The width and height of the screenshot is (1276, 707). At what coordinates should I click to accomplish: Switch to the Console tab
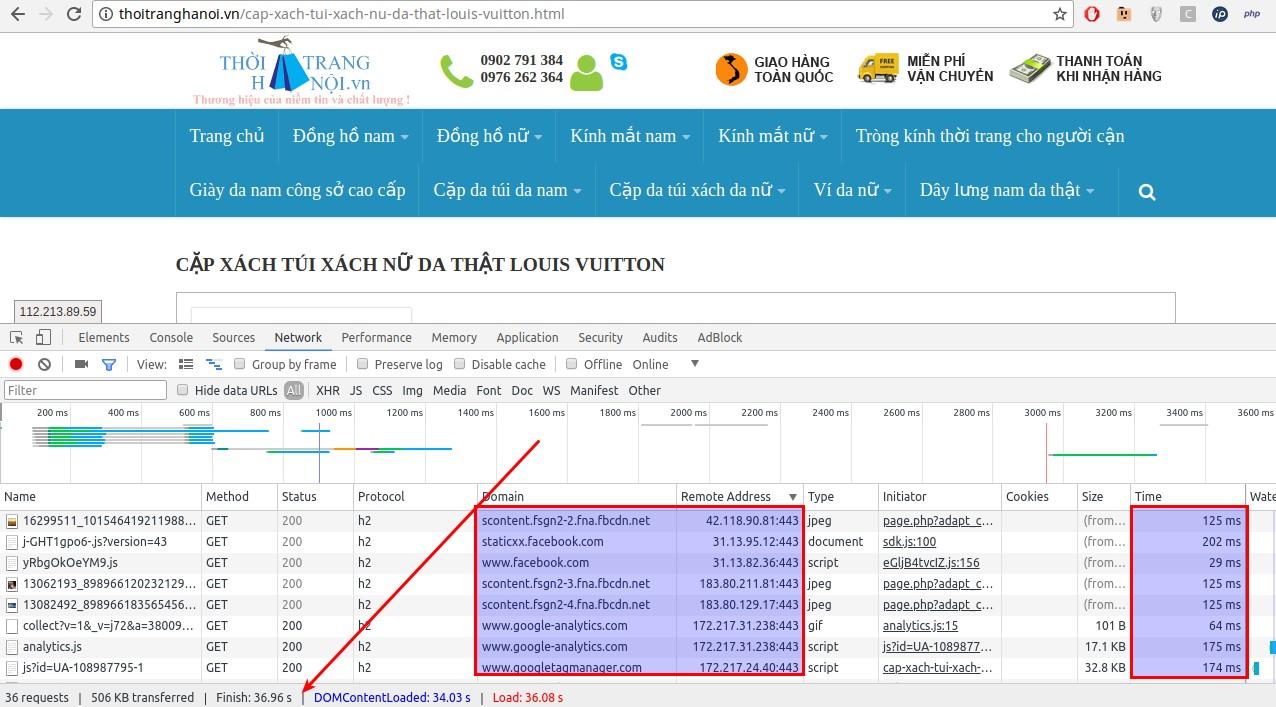click(171, 338)
